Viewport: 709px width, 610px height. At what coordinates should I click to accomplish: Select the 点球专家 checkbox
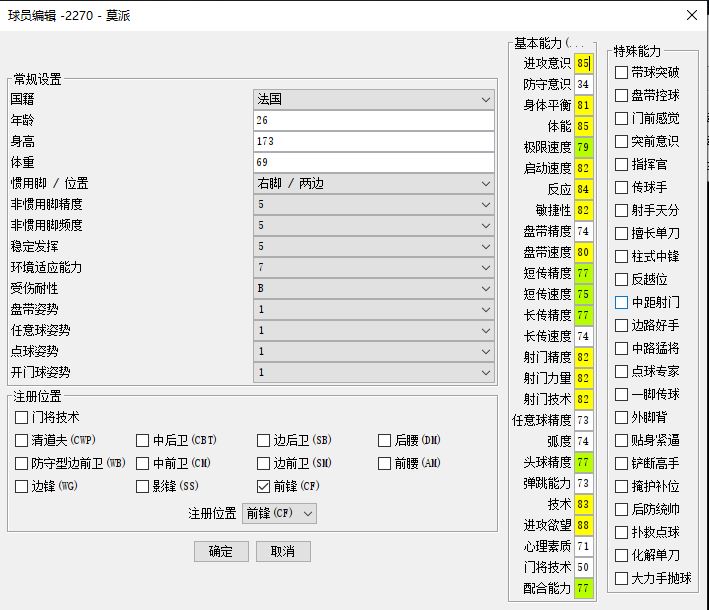click(x=622, y=371)
